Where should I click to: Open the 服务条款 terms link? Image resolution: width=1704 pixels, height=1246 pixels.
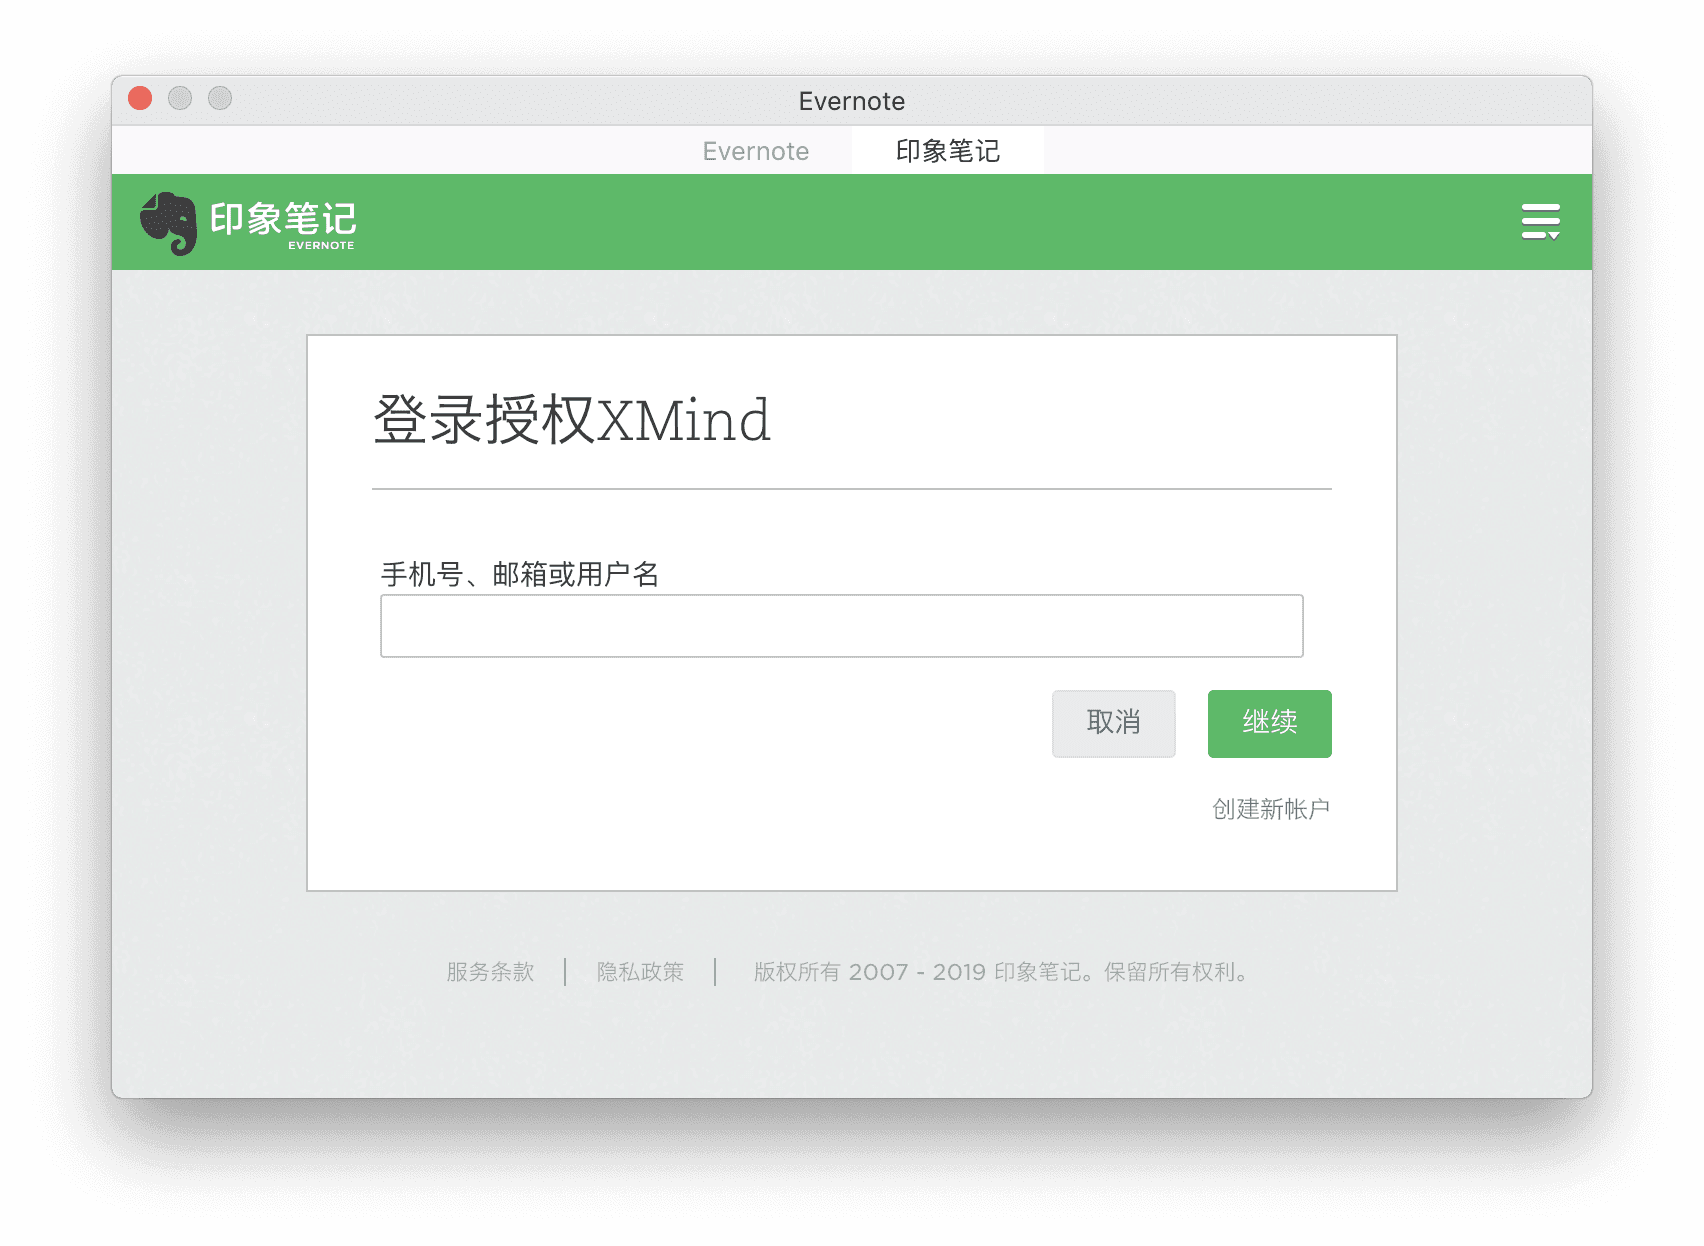[489, 971]
